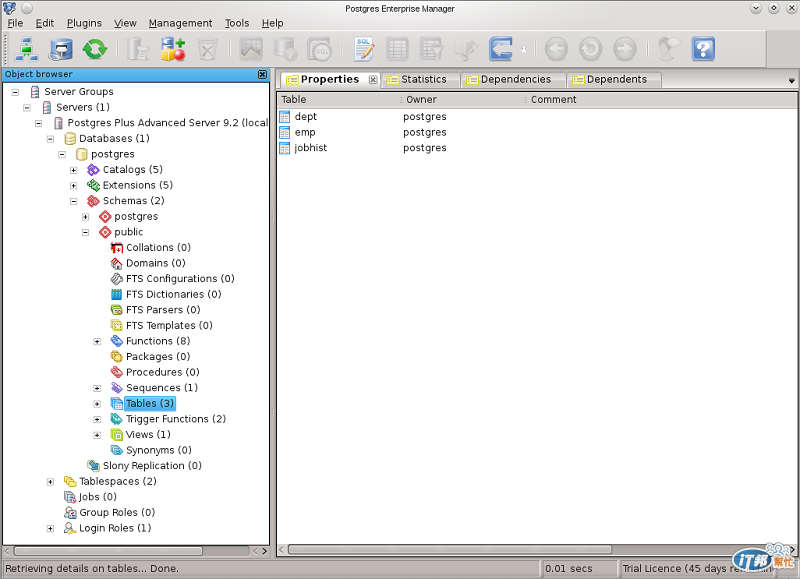This screenshot has width=800, height=579.
Task: Select Collations (0) in the tree
Action: (x=158, y=248)
